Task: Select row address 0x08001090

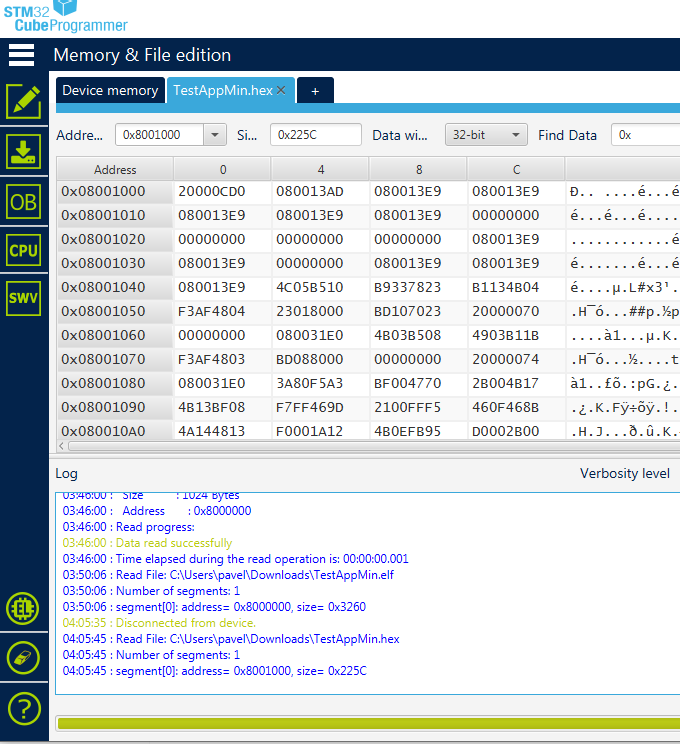Action: pos(115,407)
